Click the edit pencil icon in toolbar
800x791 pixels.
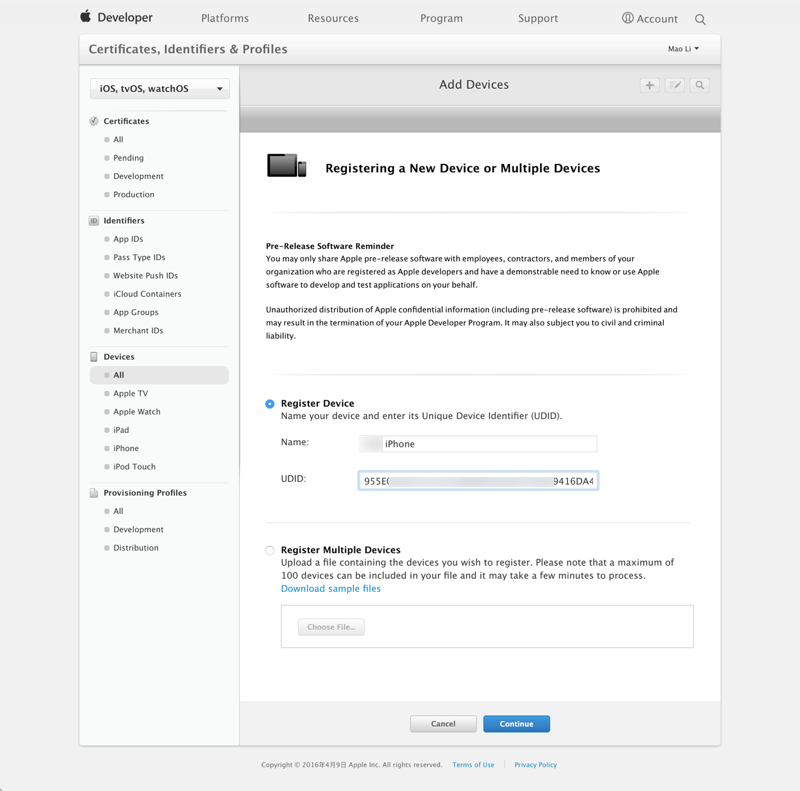click(674, 85)
